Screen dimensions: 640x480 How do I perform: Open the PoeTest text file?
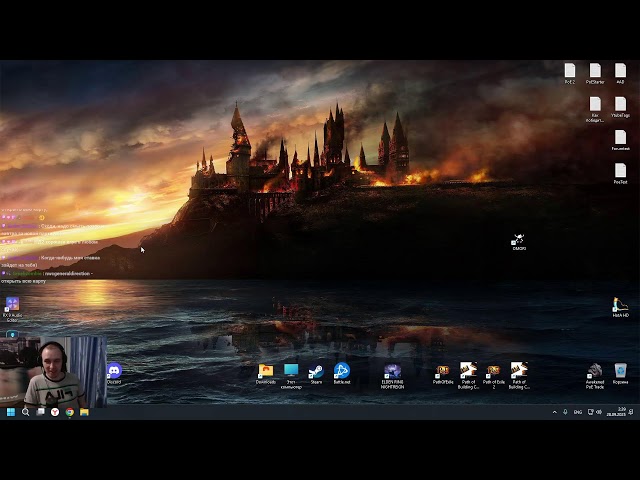[620, 173]
